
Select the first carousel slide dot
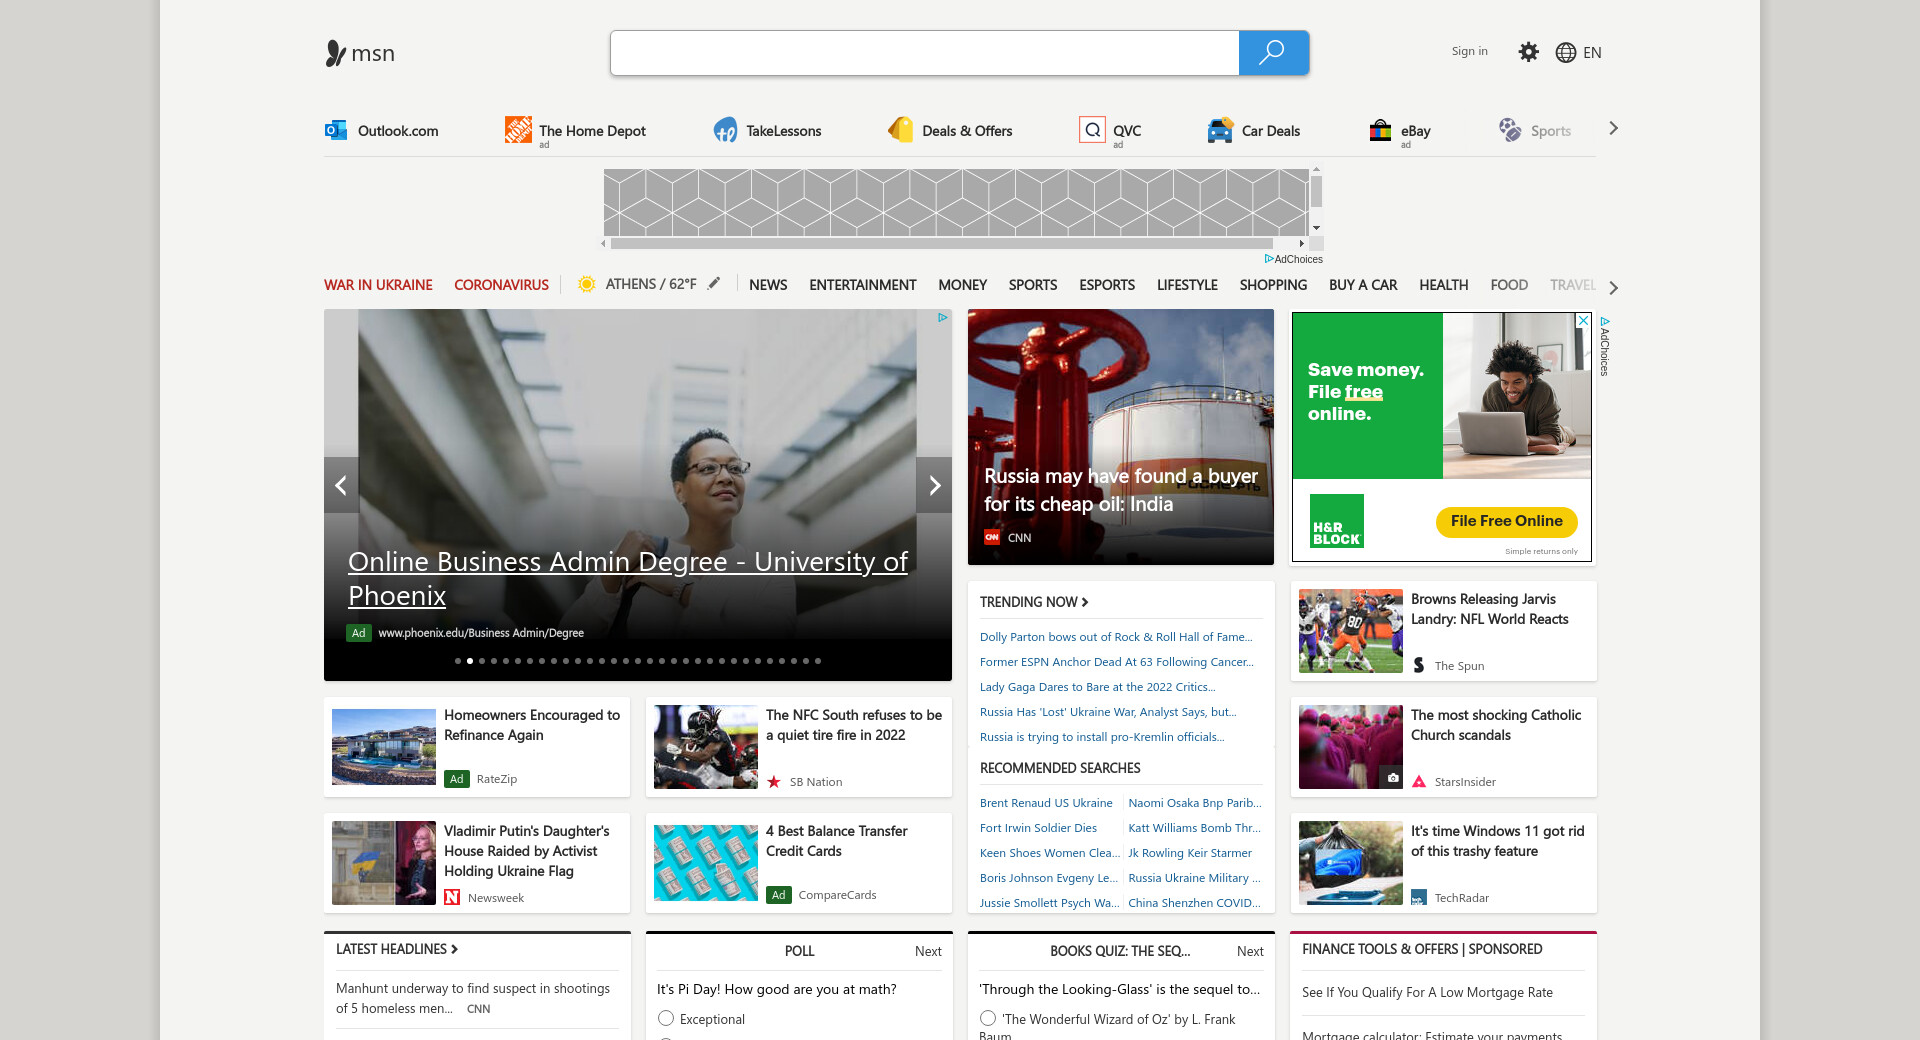(458, 661)
